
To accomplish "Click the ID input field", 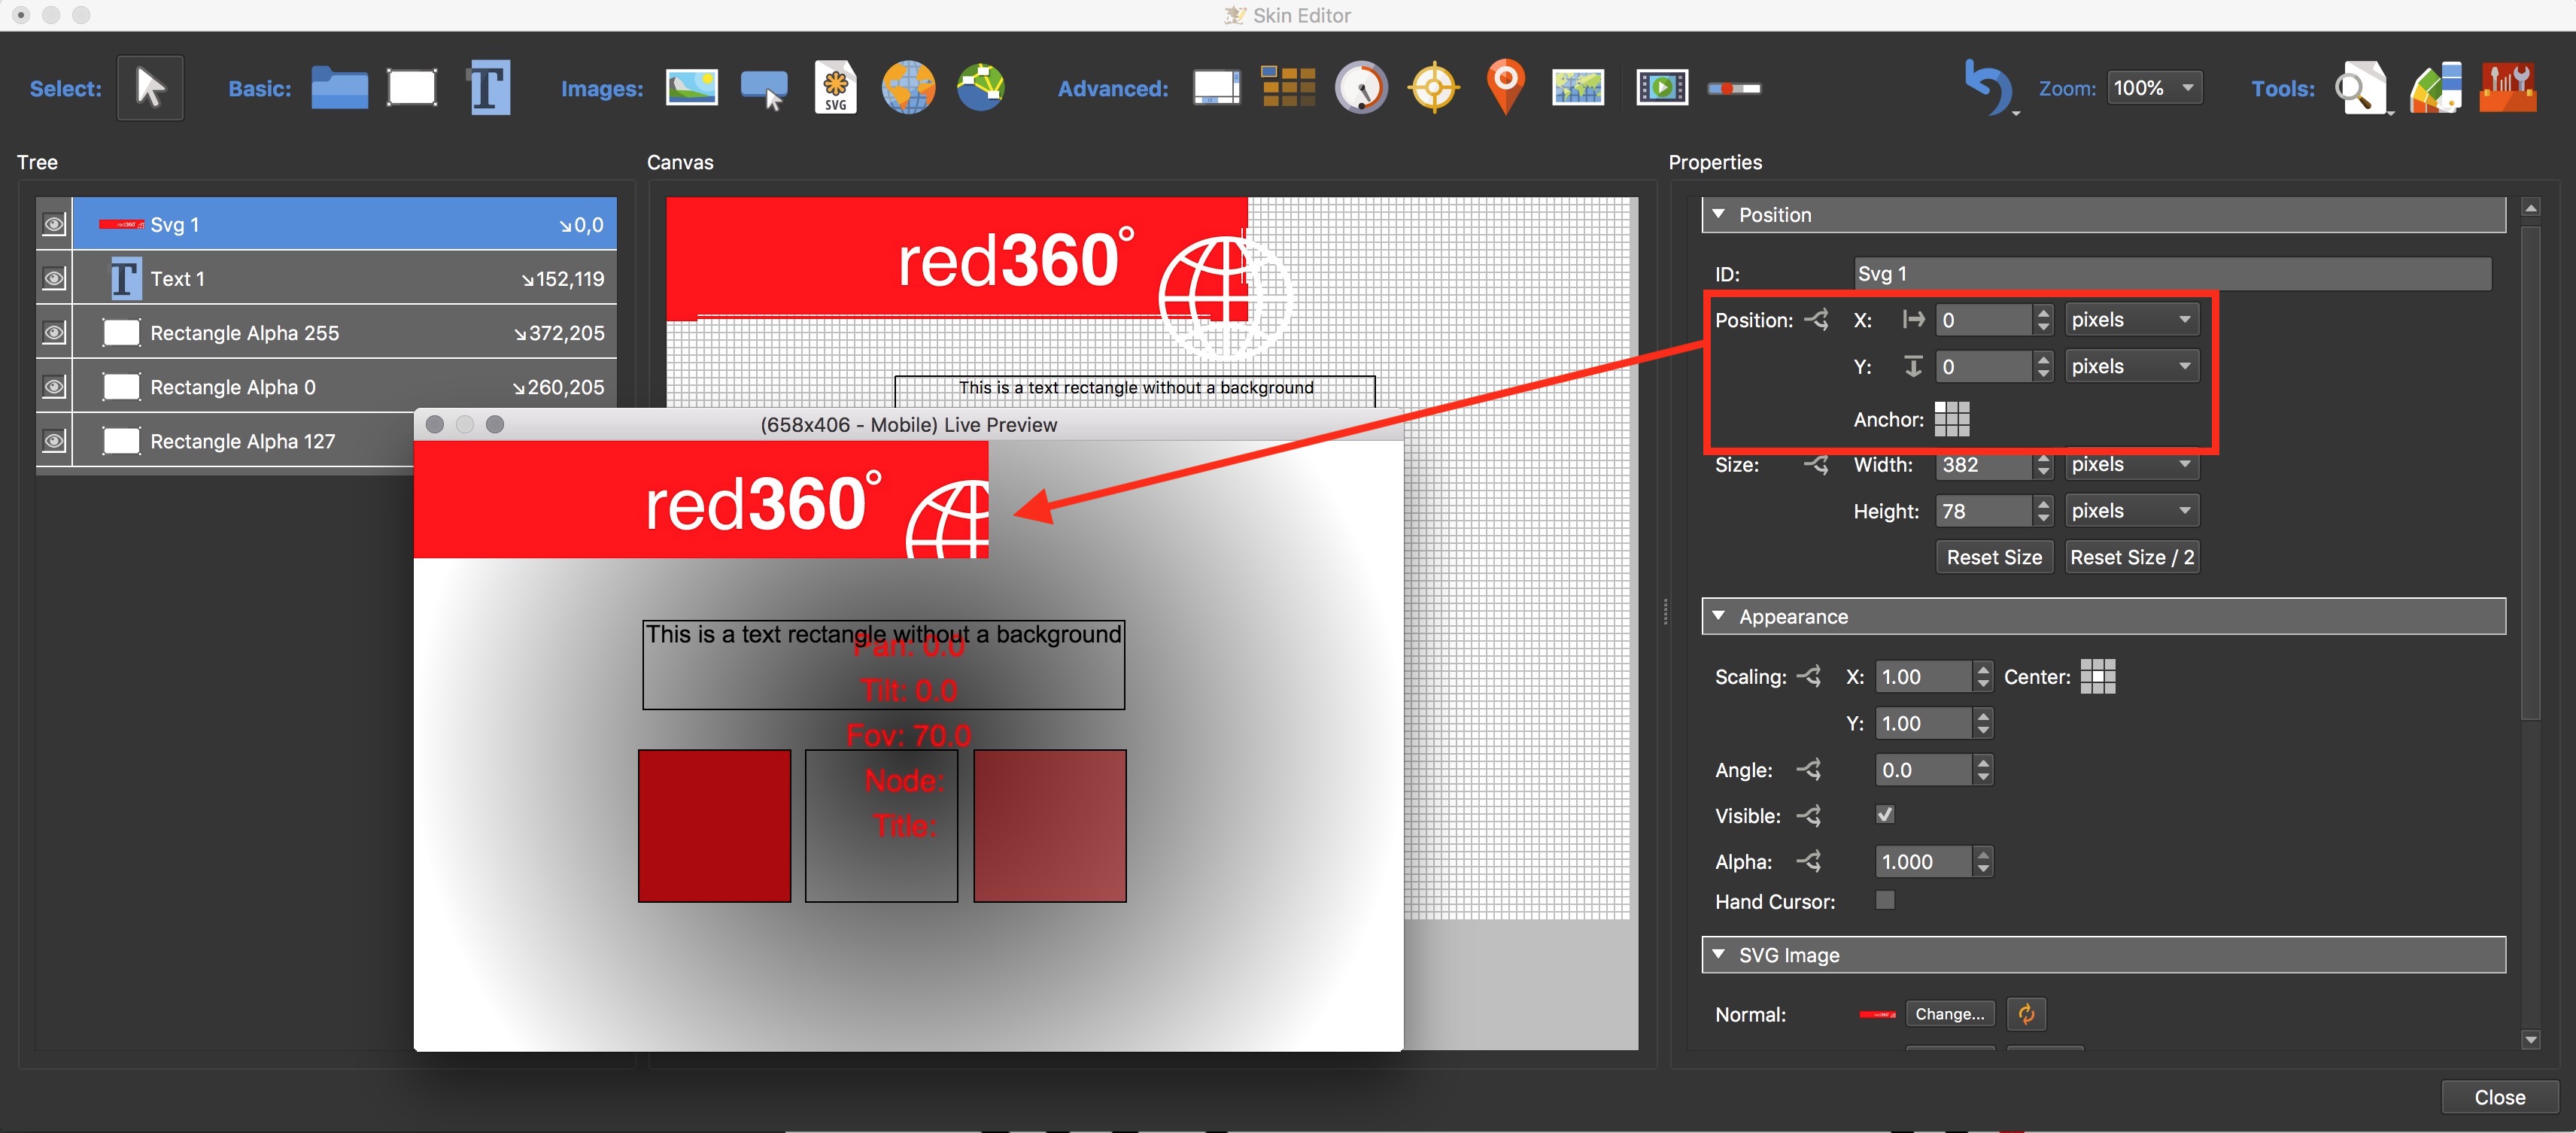I will coord(2172,273).
